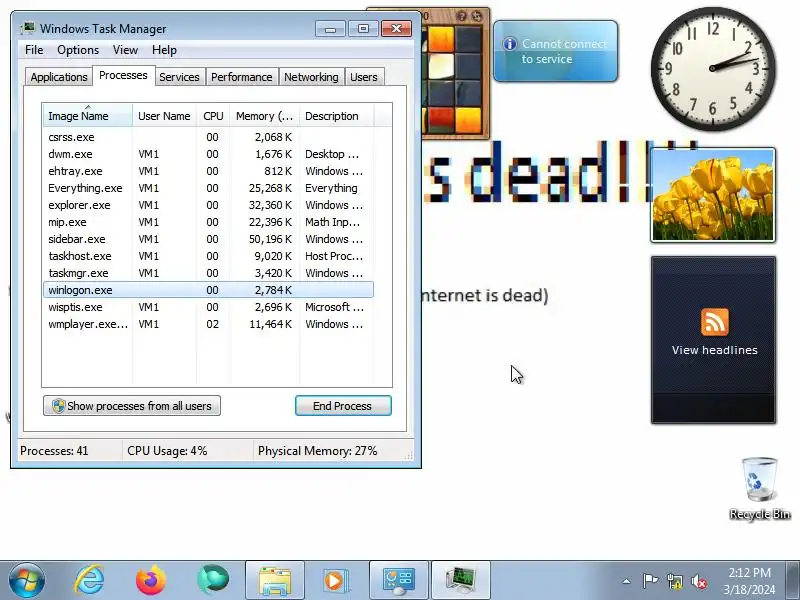Click Physical Memory: 27% in the status bar
The height and width of the screenshot is (600, 800).
(317, 451)
